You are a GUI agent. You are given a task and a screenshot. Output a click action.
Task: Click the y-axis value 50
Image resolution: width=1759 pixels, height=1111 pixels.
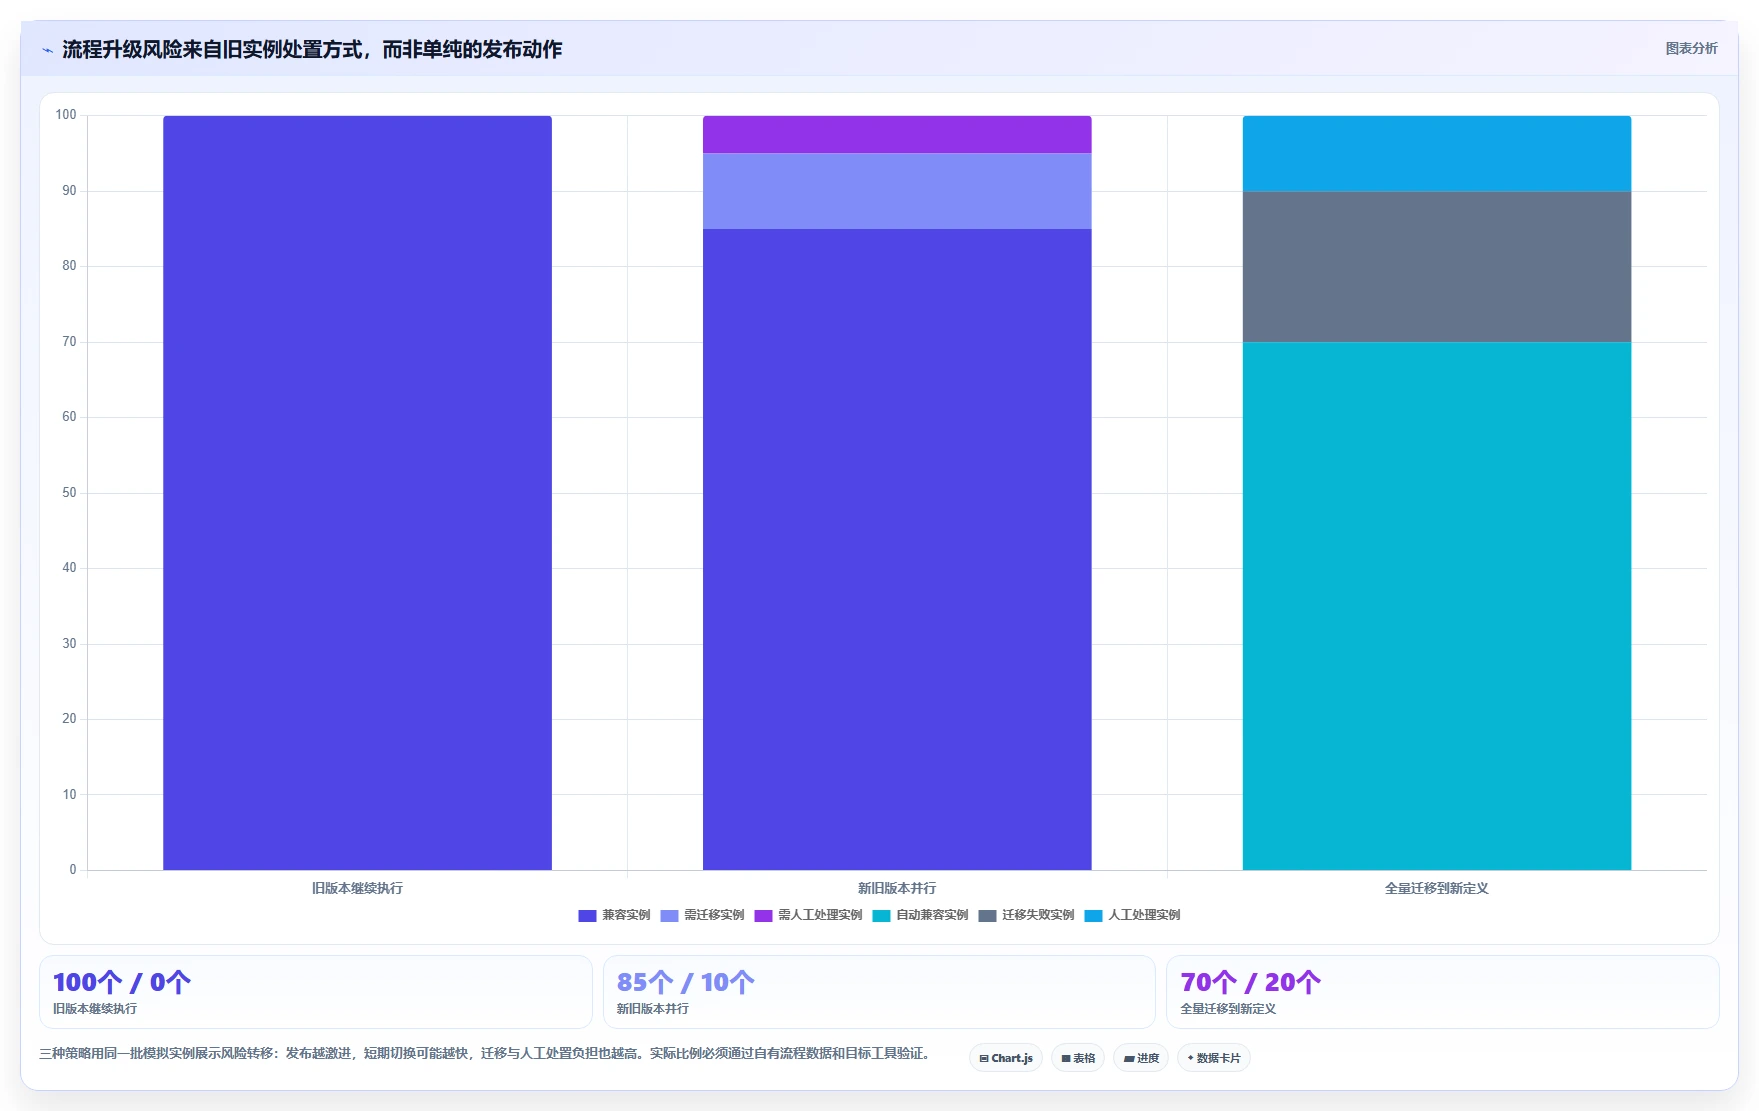[69, 492]
